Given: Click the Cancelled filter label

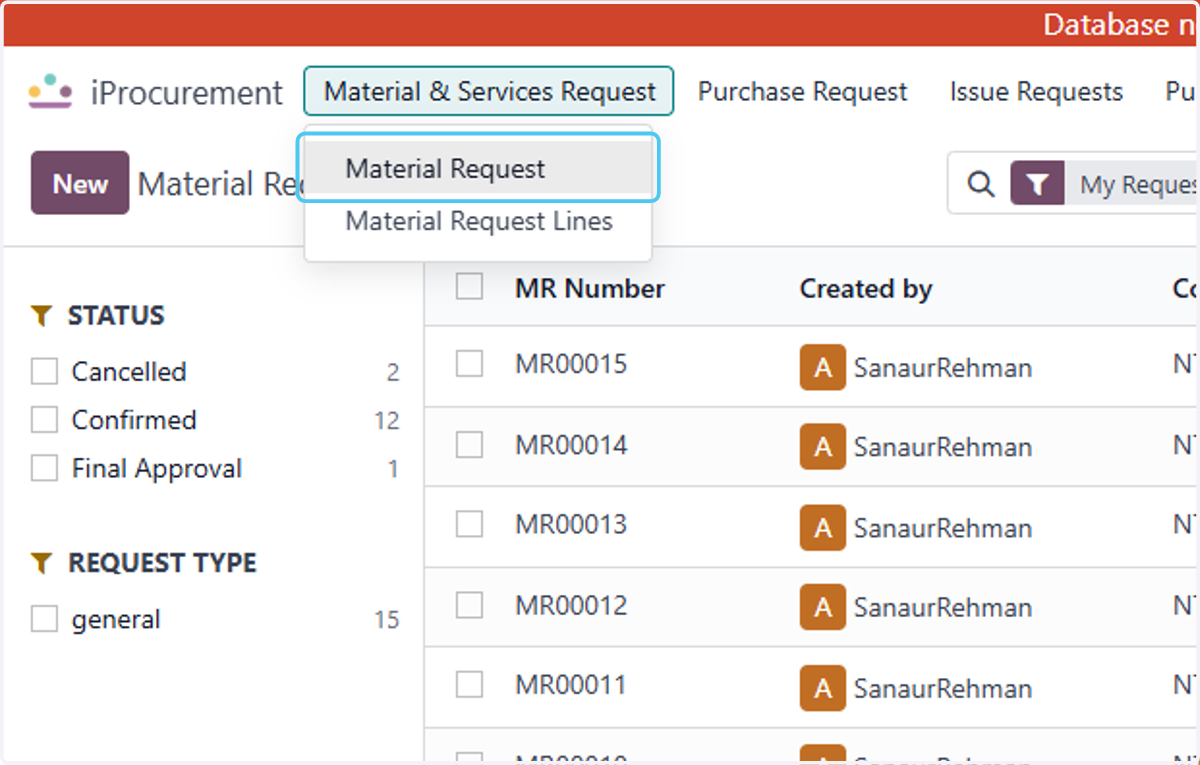Looking at the screenshot, I should tap(129, 372).
